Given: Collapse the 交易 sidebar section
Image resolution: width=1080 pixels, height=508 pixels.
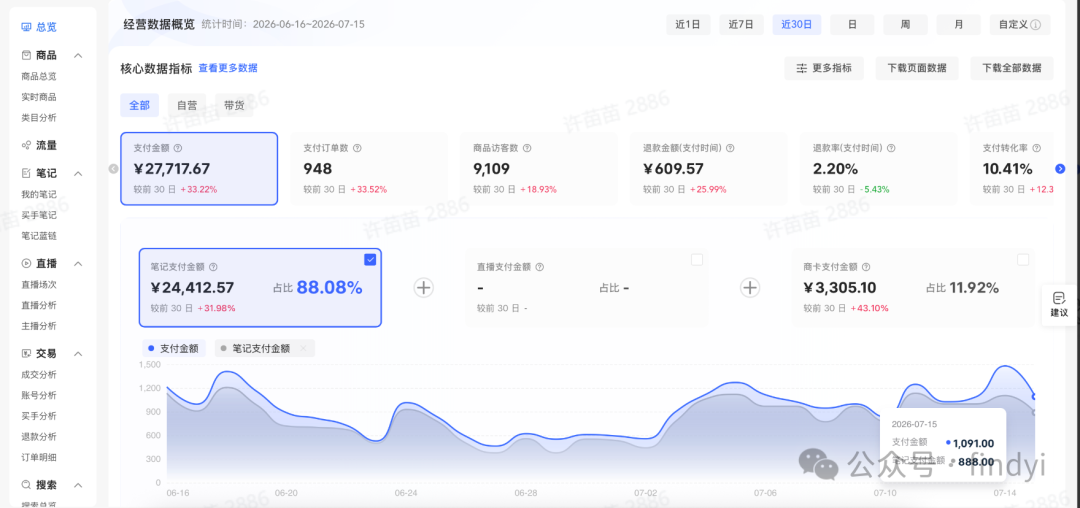Looking at the screenshot, I should pos(78,354).
